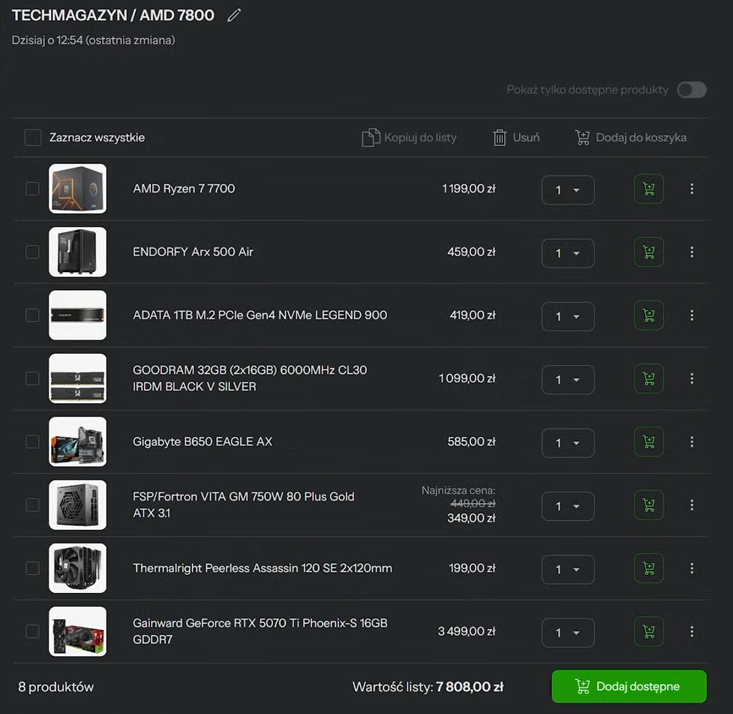733x714 pixels.
Task: Check the Zaznacz wszystkie checkbox
Action: pos(33,138)
